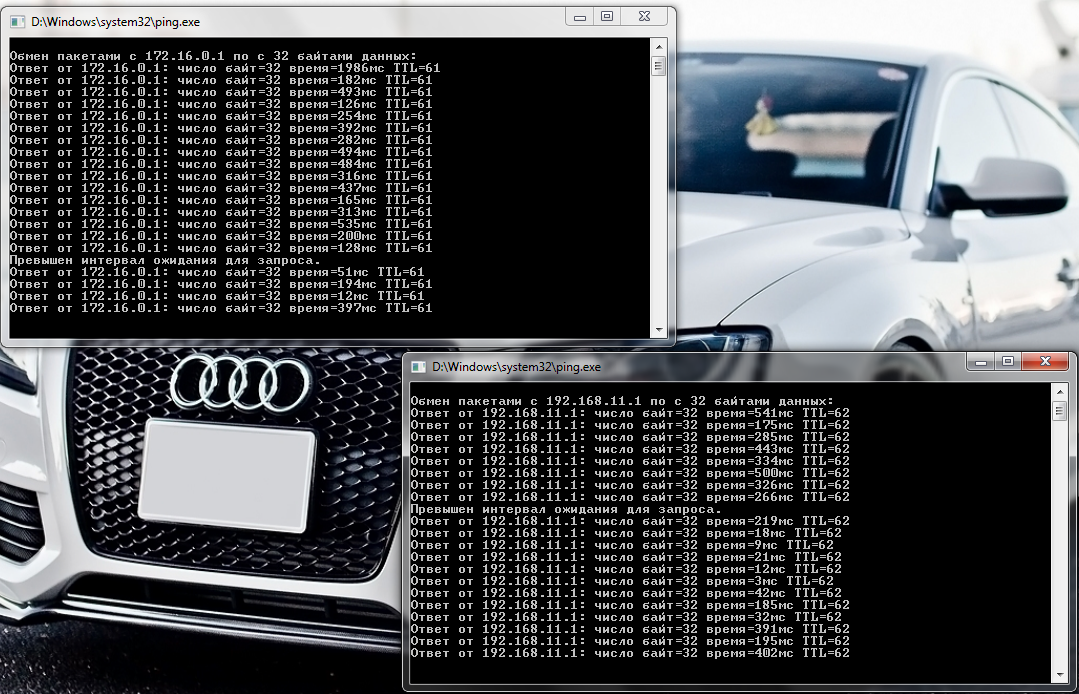Click the header line 'Обмен пакетами с 172.16.0.1'
1079x694 pixels.
(x=213, y=56)
